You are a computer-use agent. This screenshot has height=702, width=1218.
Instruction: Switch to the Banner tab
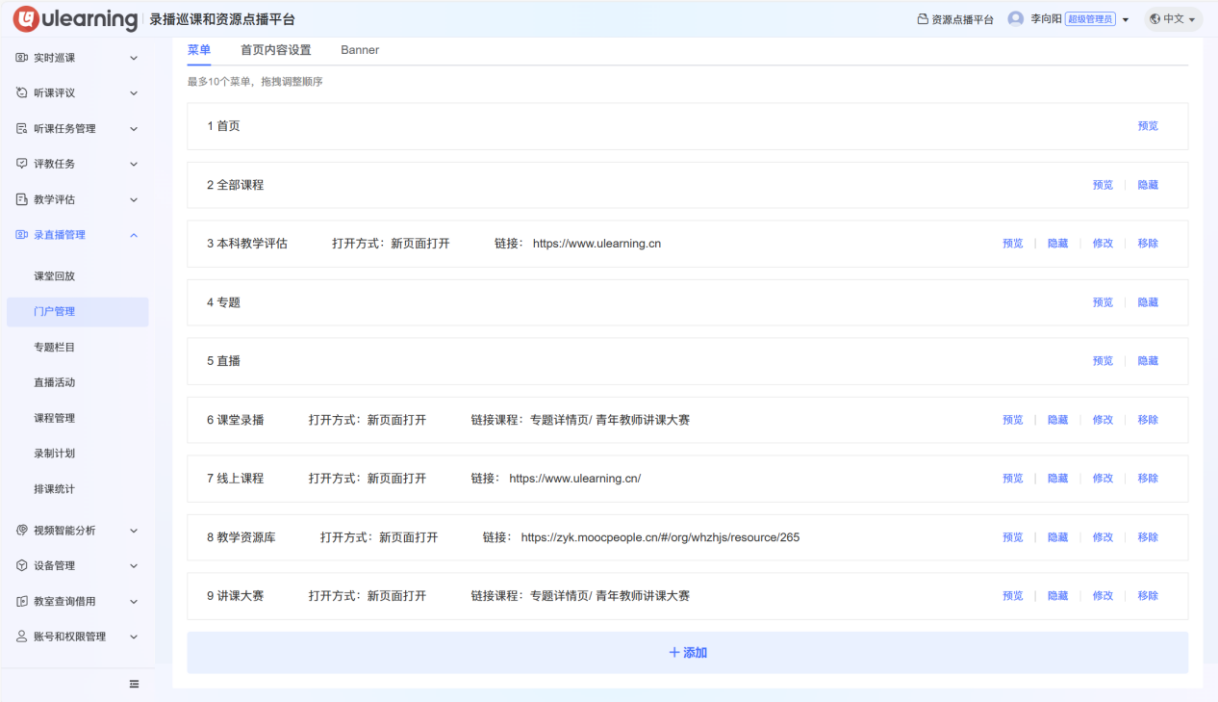(359, 50)
